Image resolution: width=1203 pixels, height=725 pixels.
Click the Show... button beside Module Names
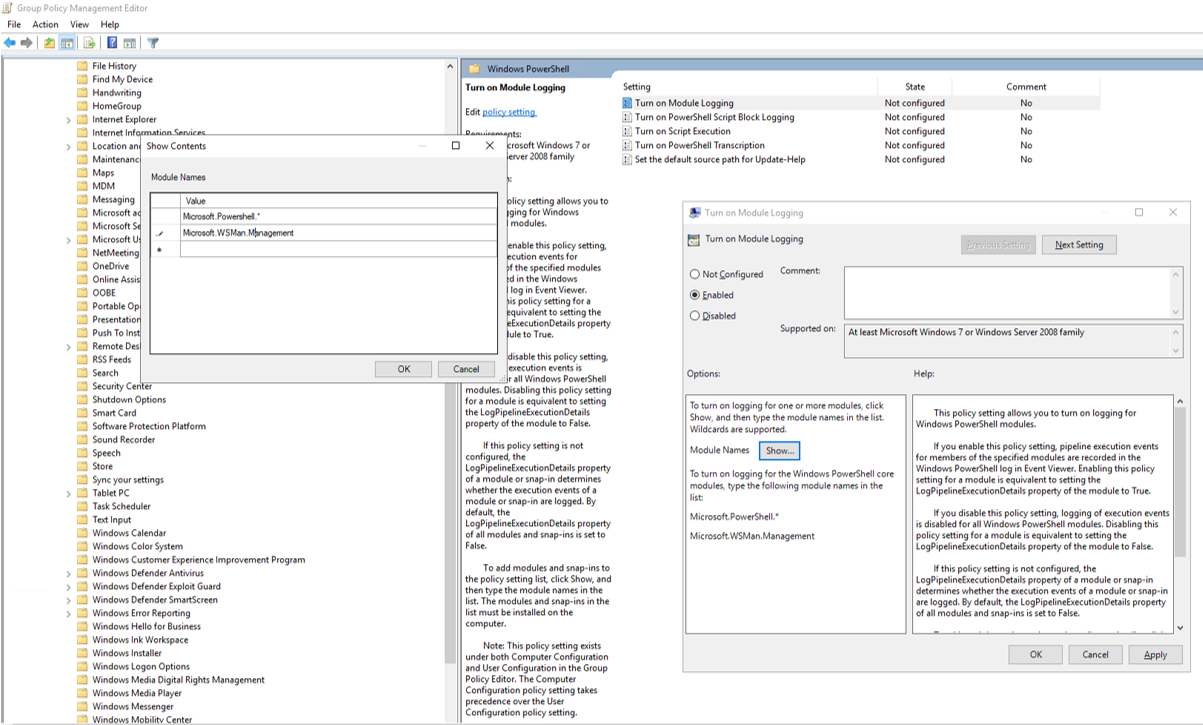point(780,451)
